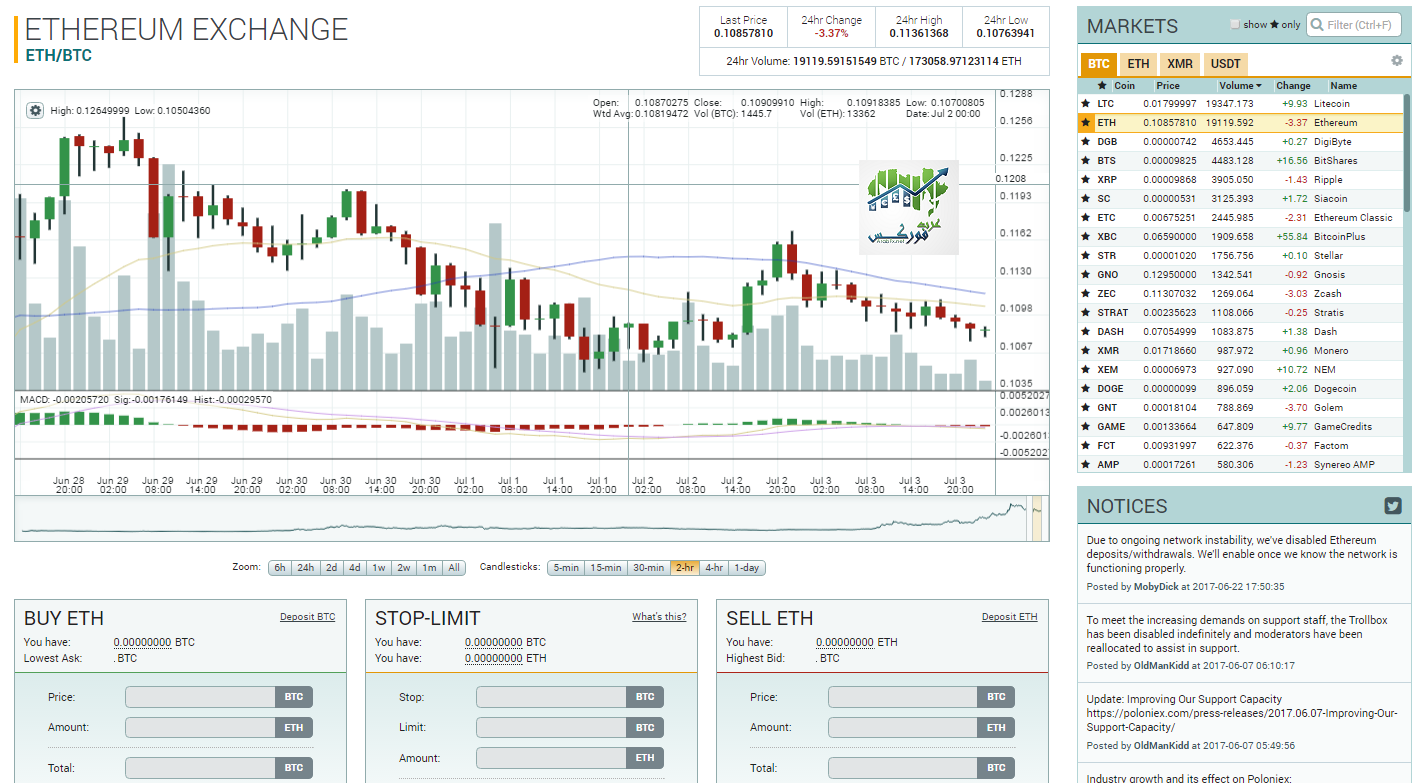Open What's this? stop-limit link
1416x783 pixels.
coord(659,617)
